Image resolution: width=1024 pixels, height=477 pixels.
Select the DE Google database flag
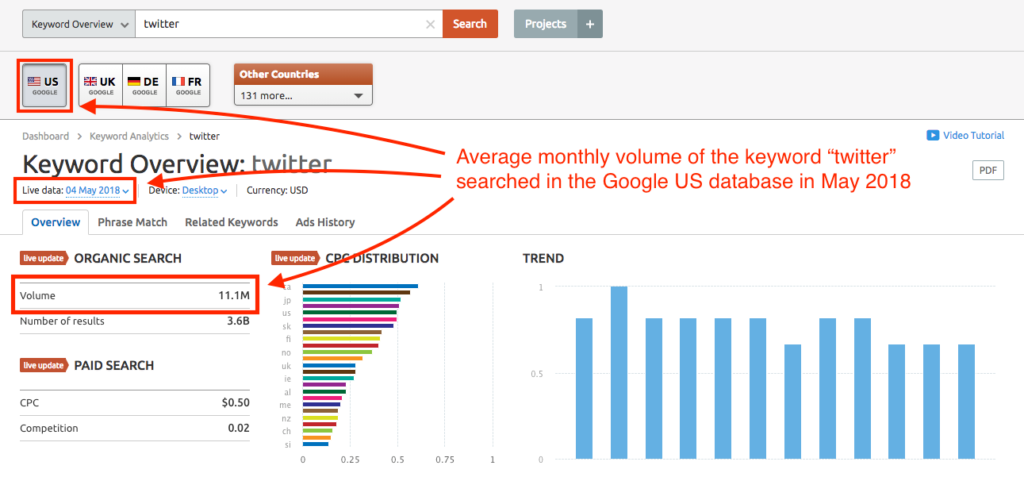click(x=144, y=85)
